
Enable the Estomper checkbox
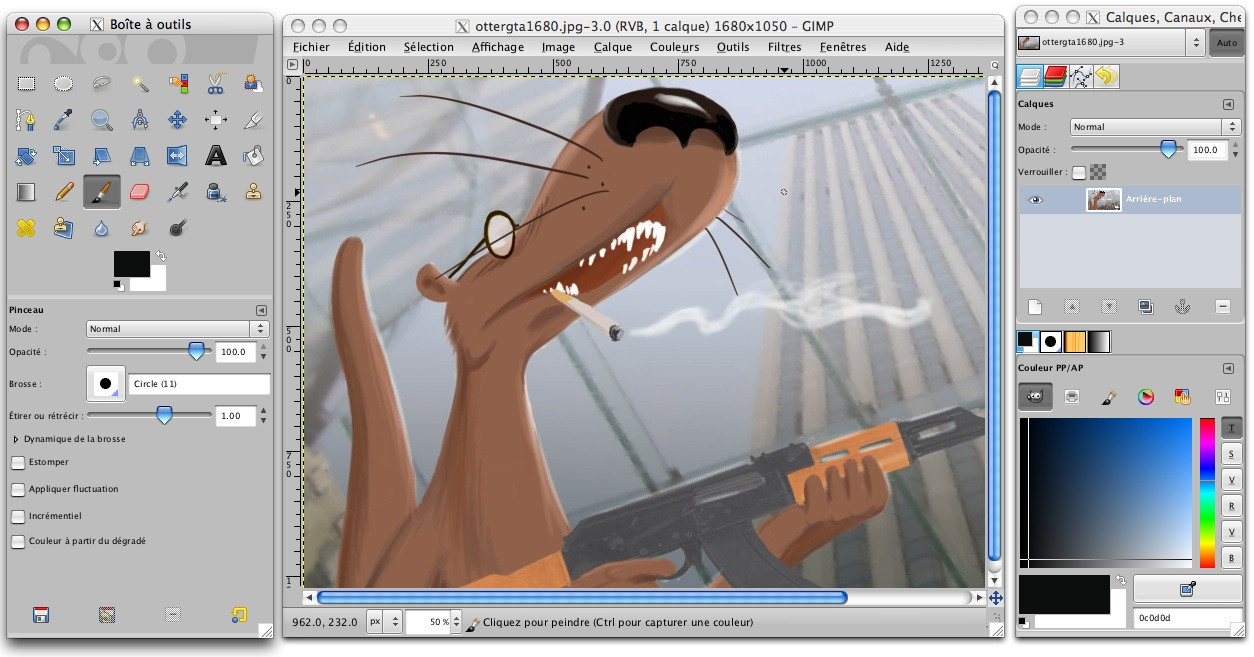(x=17, y=461)
